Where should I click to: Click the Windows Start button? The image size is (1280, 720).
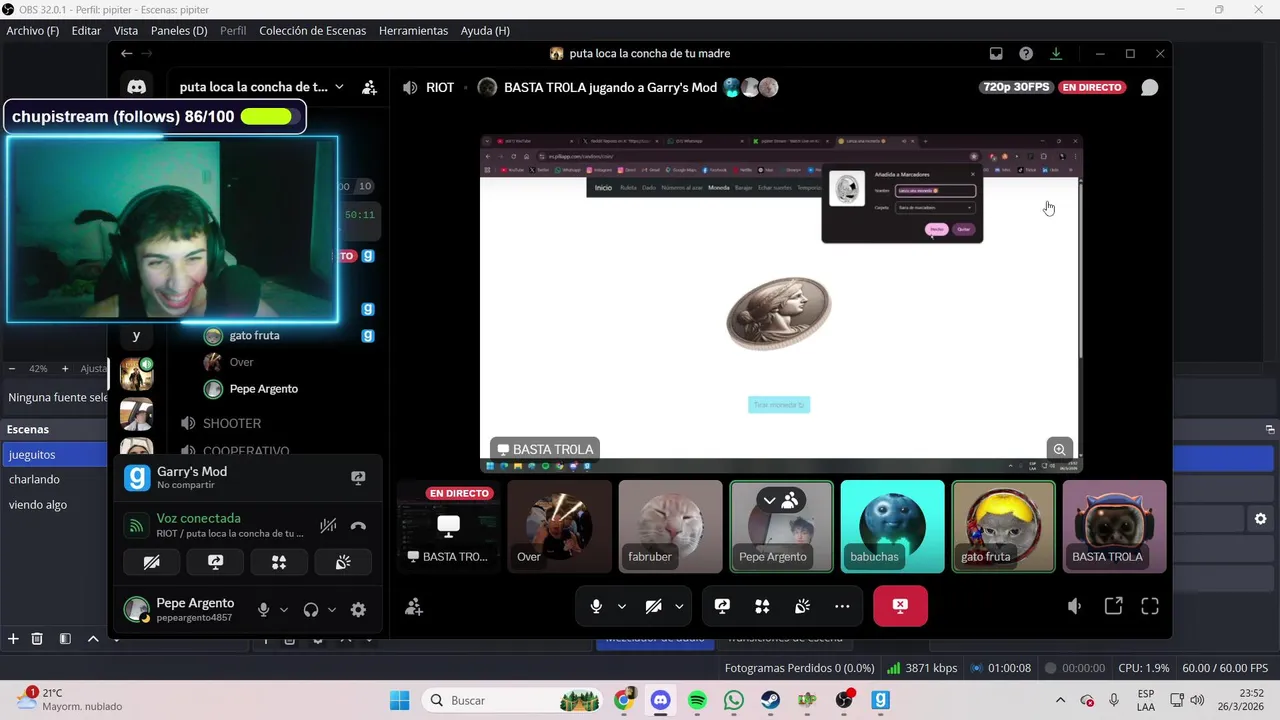(399, 700)
